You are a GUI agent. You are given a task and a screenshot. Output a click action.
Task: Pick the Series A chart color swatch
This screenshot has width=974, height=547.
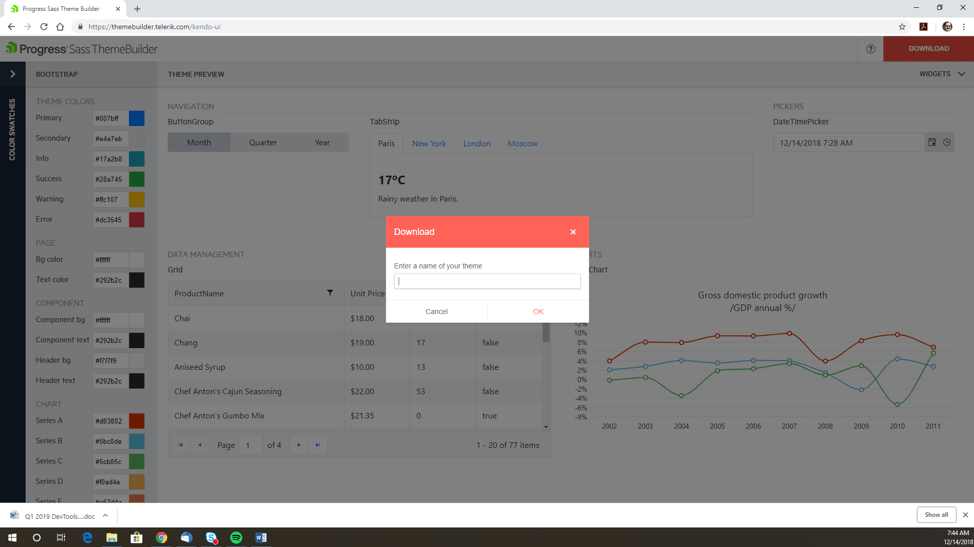coord(137,421)
